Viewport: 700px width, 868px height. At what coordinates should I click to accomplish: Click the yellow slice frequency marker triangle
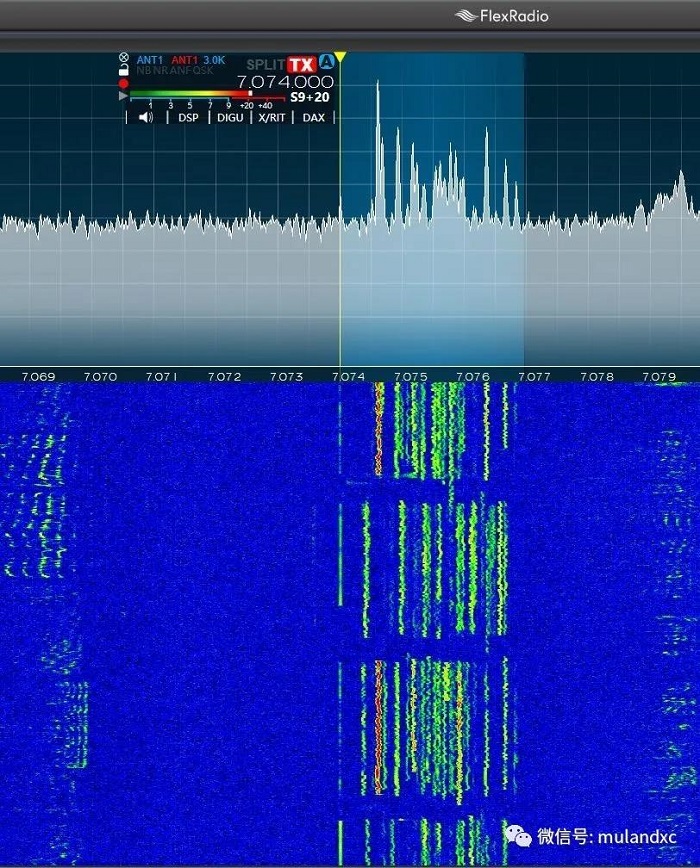click(340, 58)
